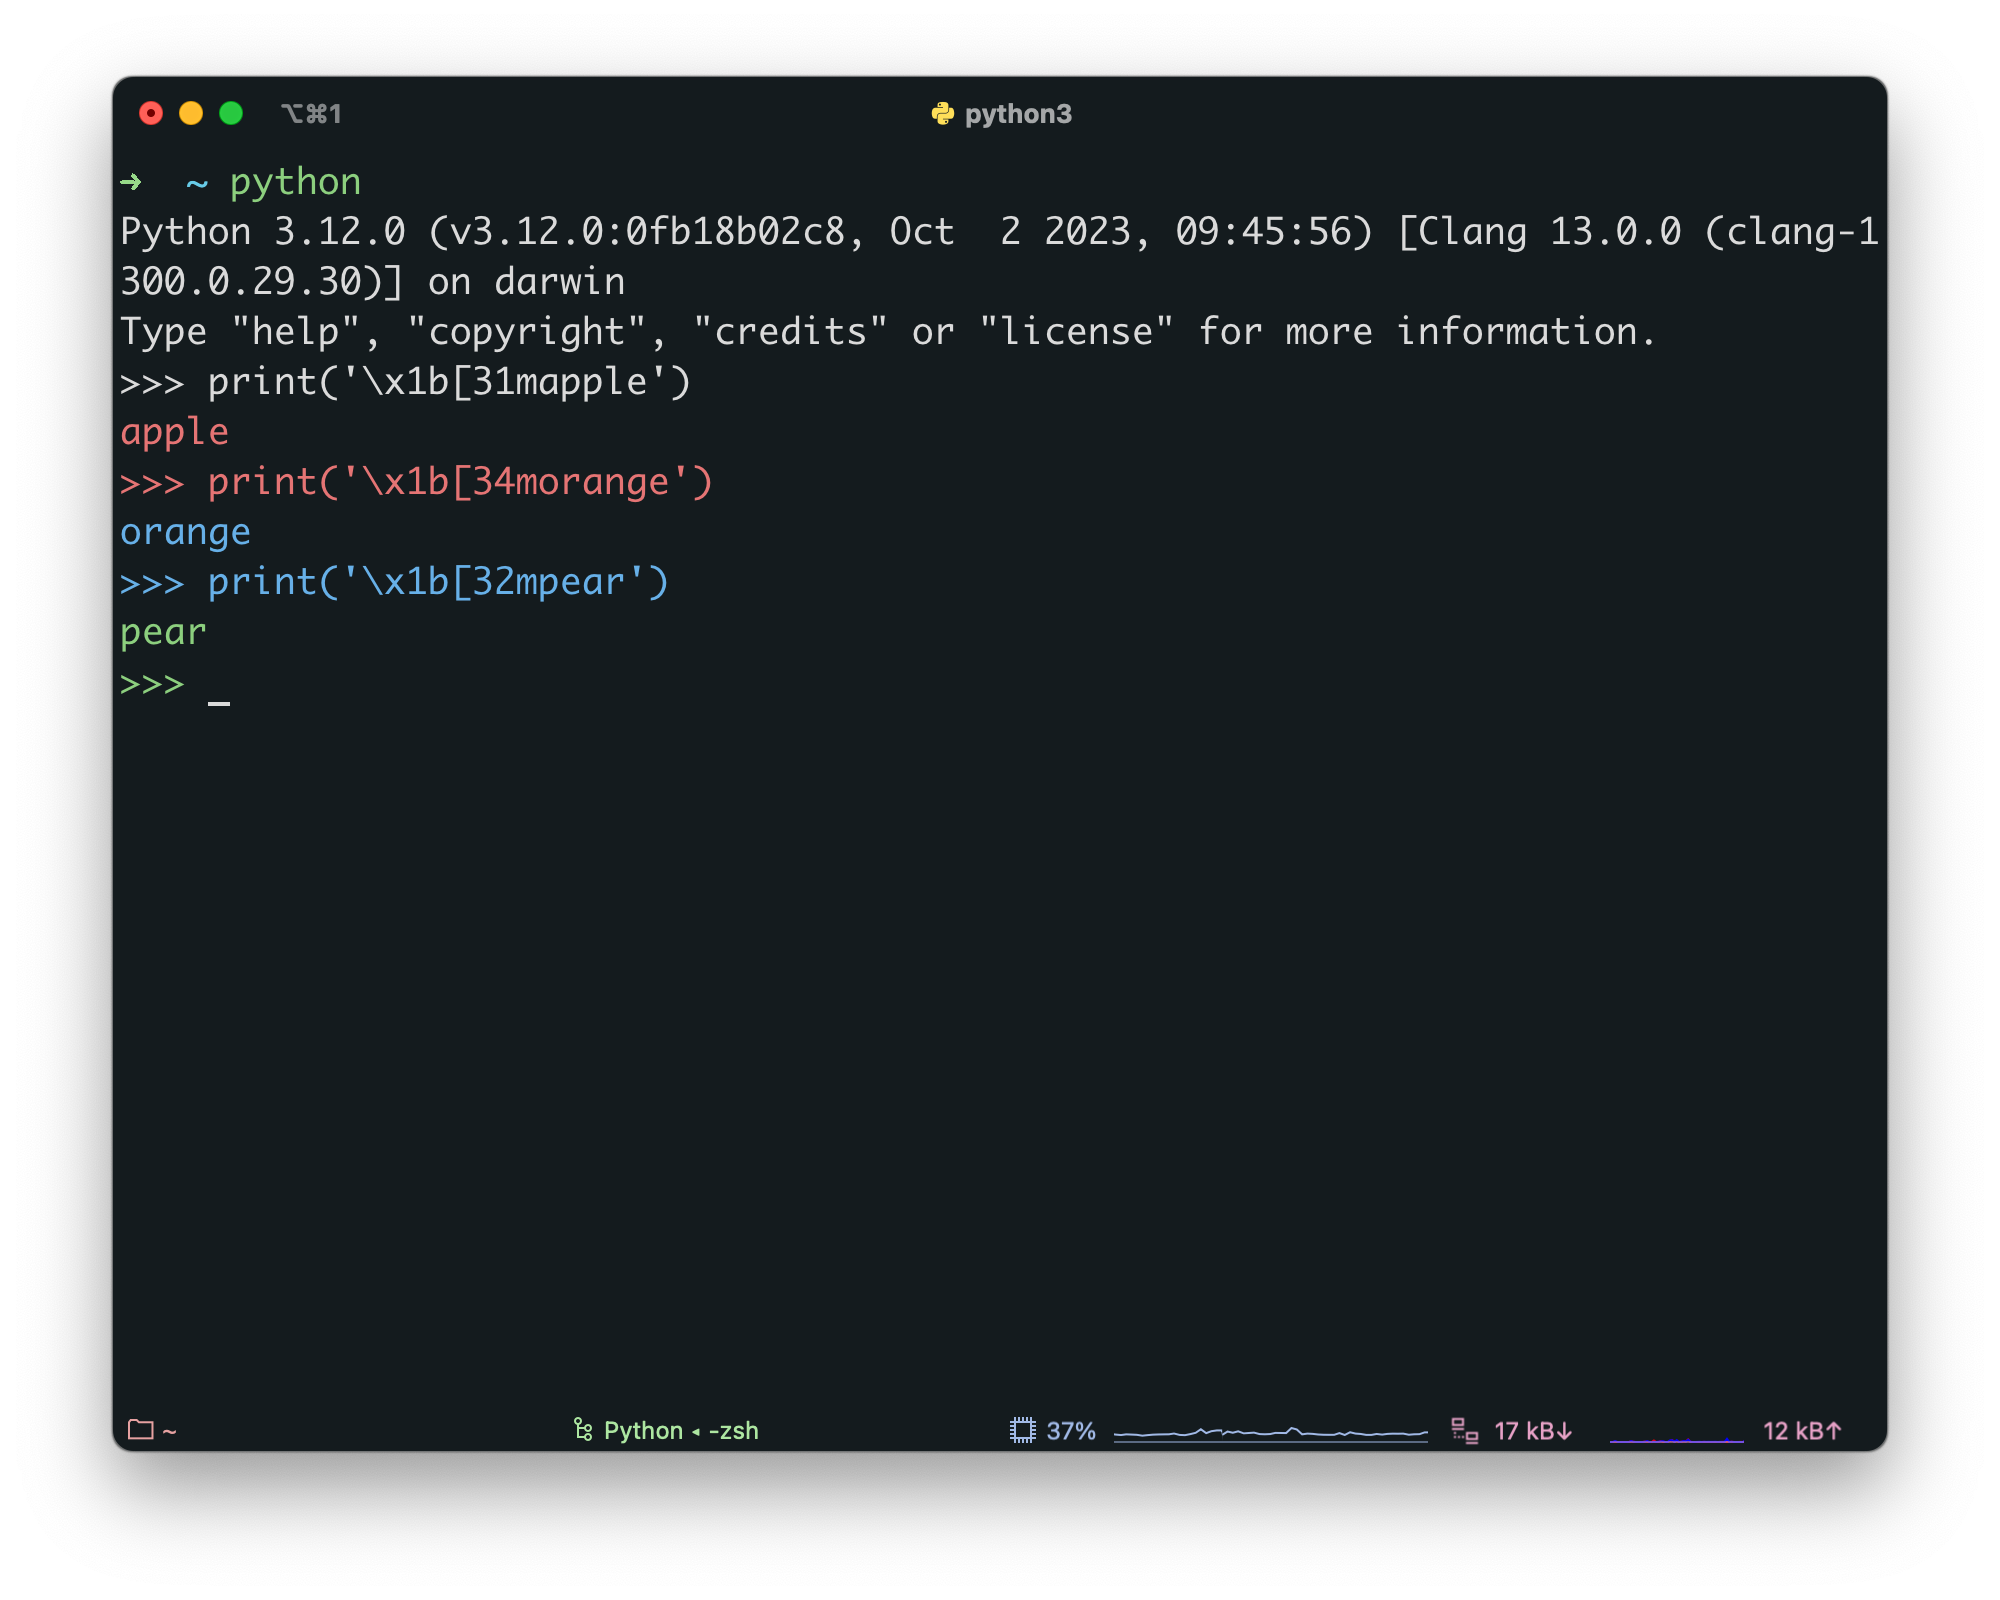Click the print('\x1b[31mapple') command line
This screenshot has height=1600, width=2000.
(405, 382)
